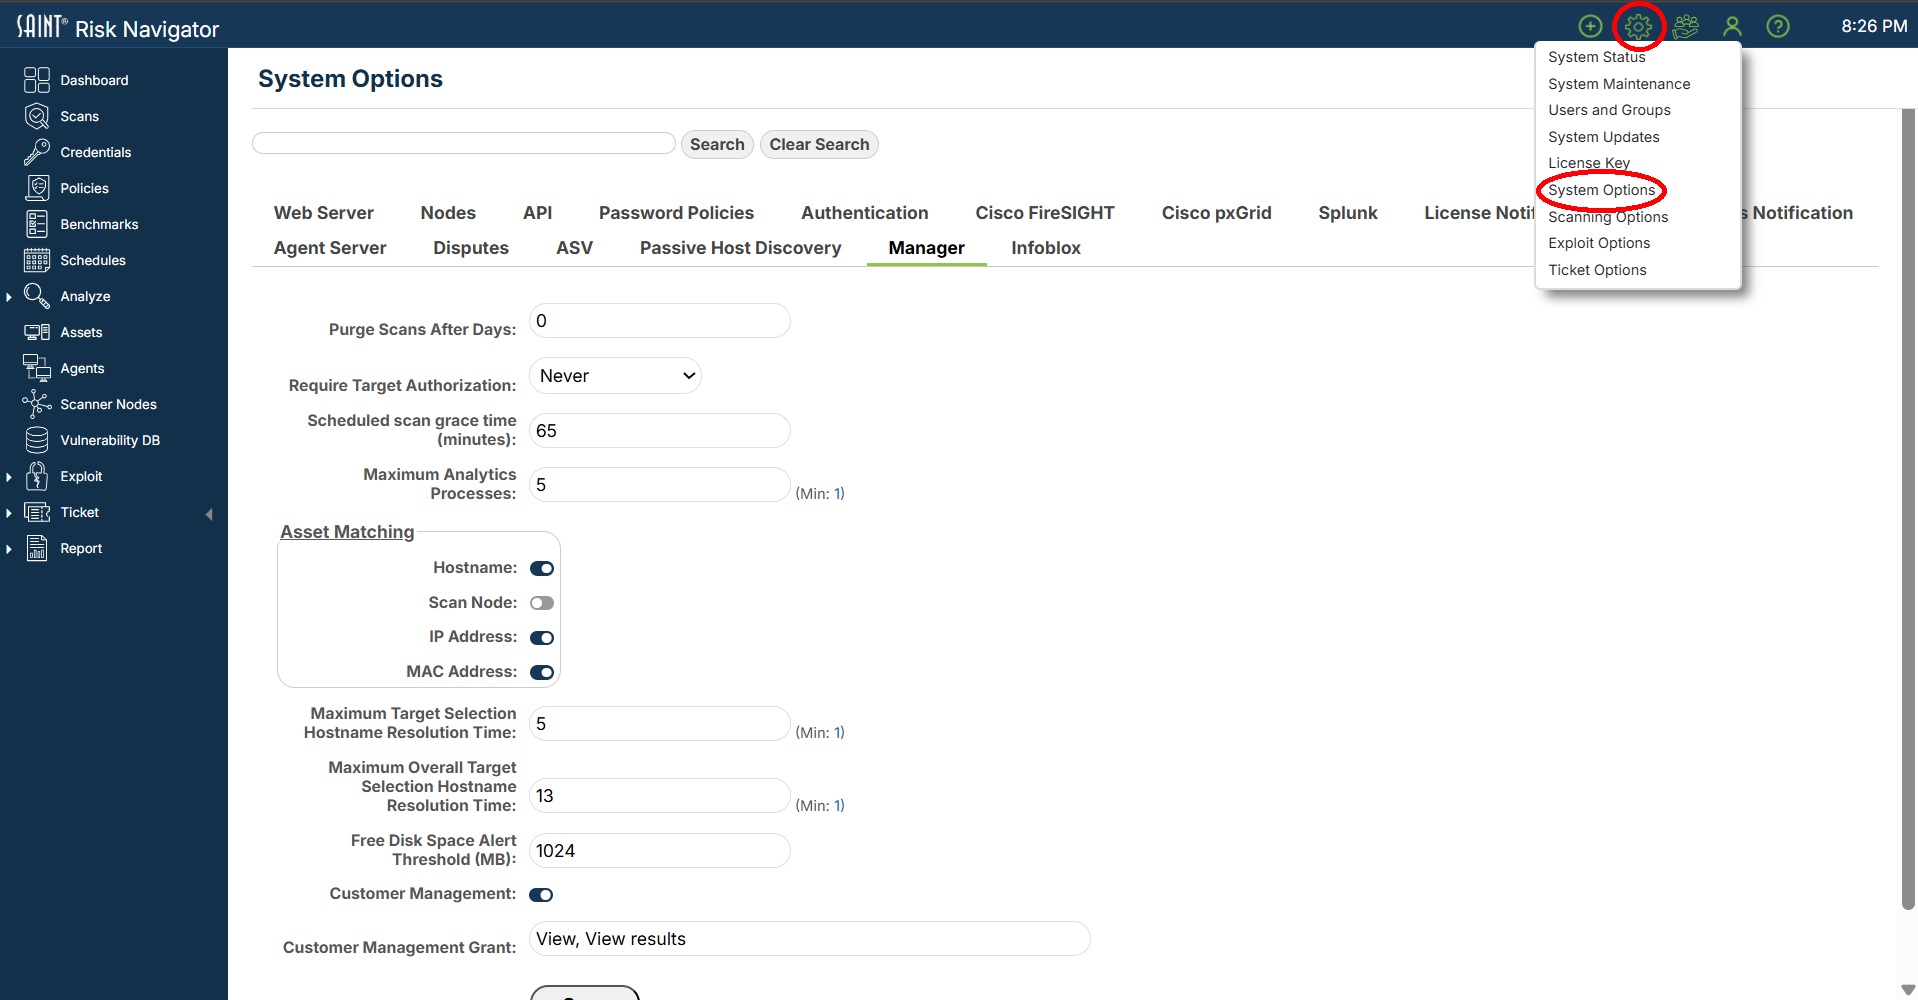
Task: Select System Maintenance menu entry
Action: coord(1619,84)
